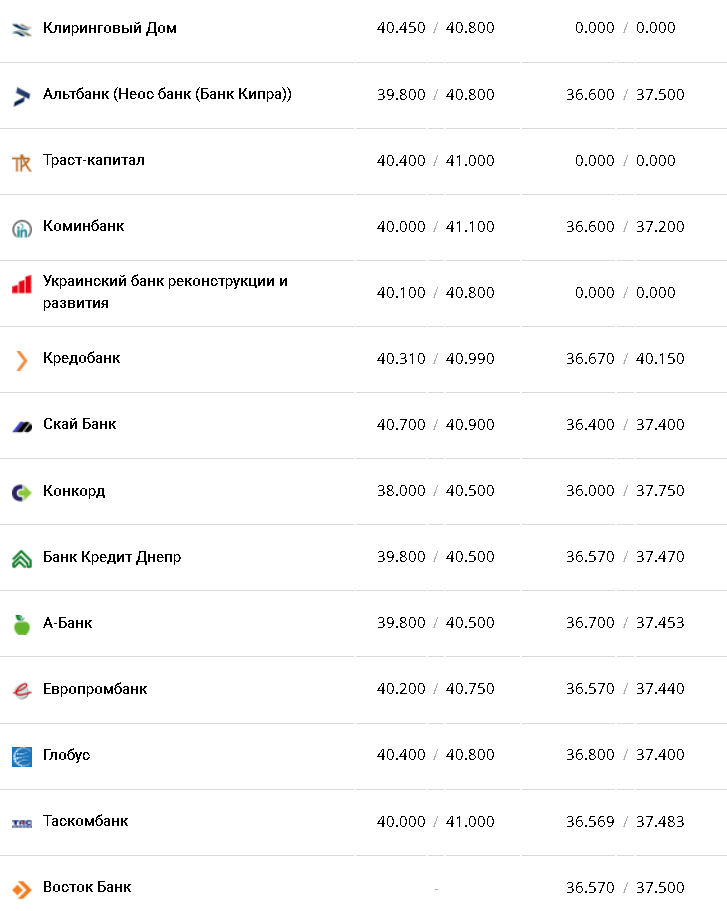Screen dimensions: 727x911
Task: Click the green apple А-Банк logo
Action: click(x=22, y=624)
